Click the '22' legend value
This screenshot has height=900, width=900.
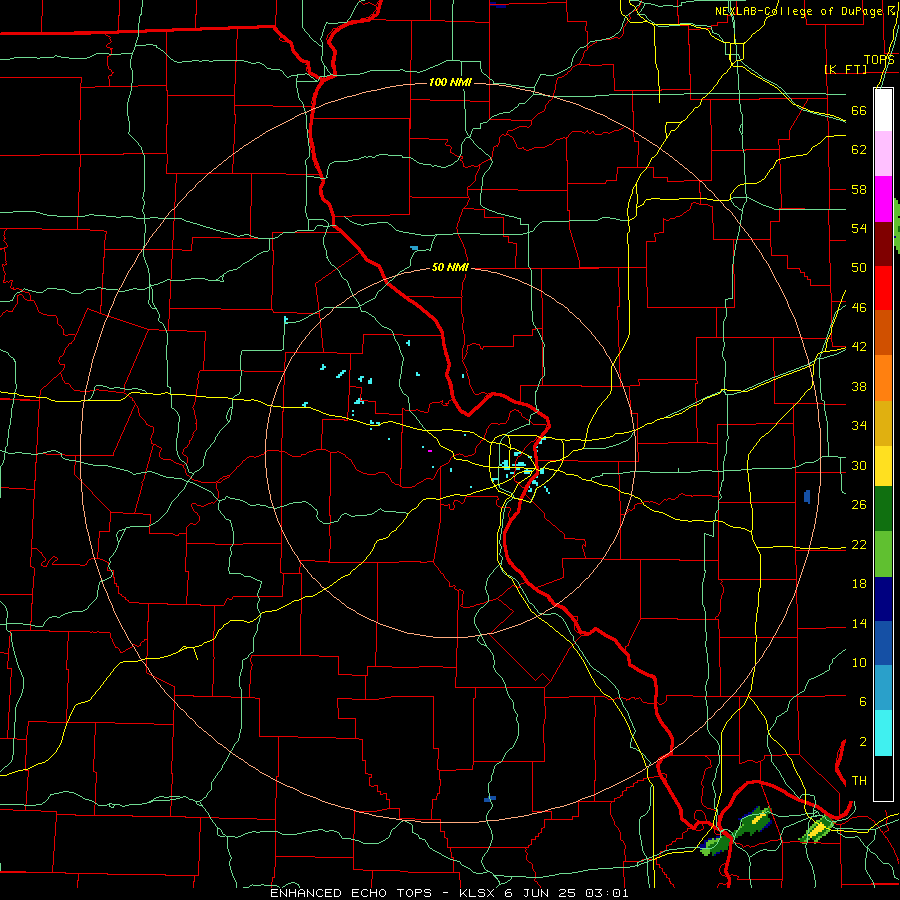859,544
